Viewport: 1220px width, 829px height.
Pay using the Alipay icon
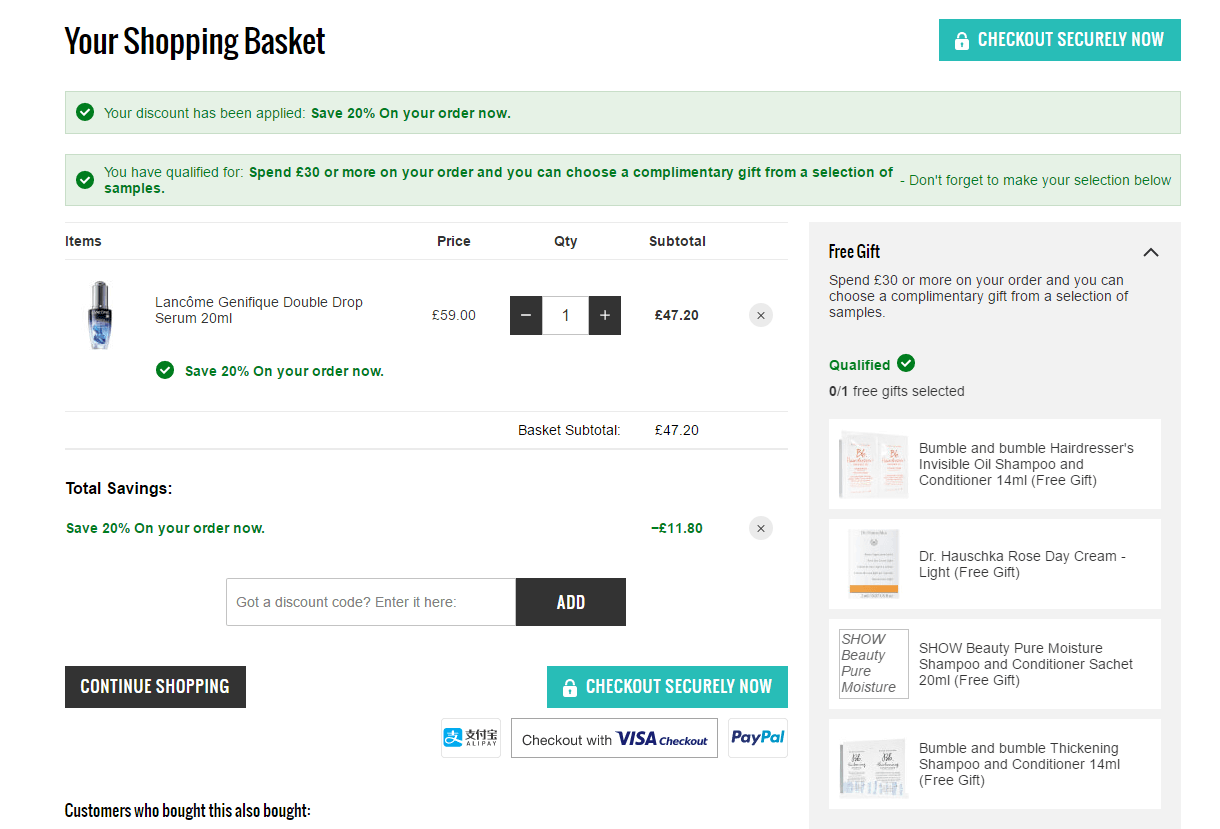pyautogui.click(x=471, y=738)
